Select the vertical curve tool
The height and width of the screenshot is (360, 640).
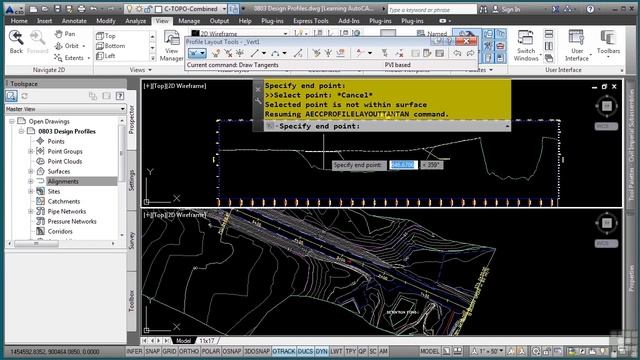coord(276,53)
